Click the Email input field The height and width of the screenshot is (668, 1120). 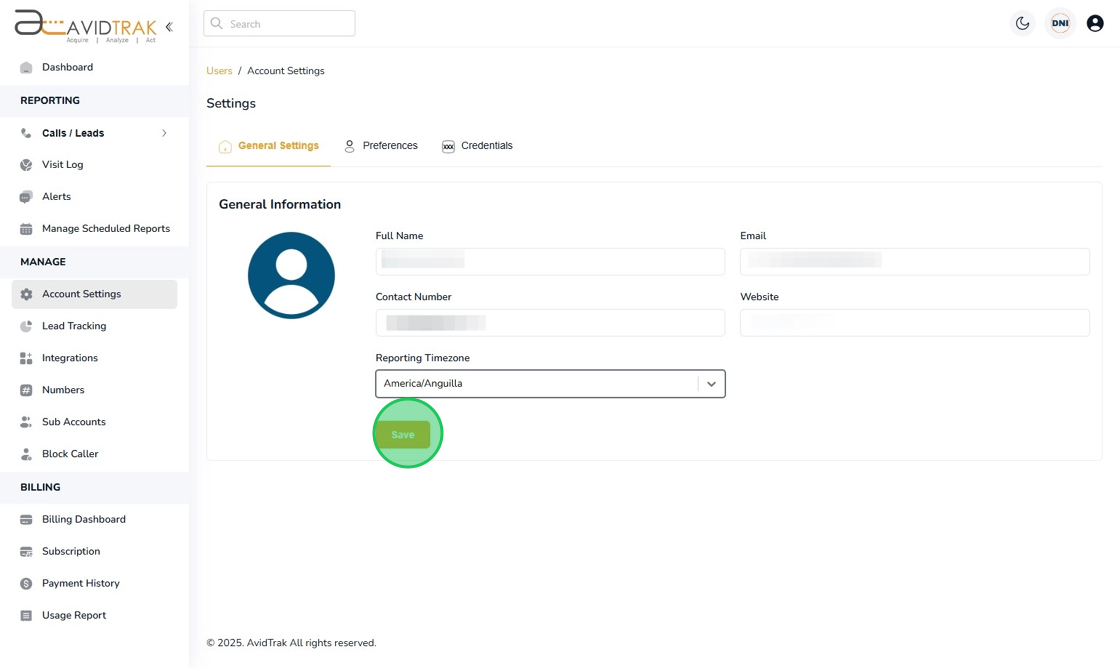pos(915,261)
